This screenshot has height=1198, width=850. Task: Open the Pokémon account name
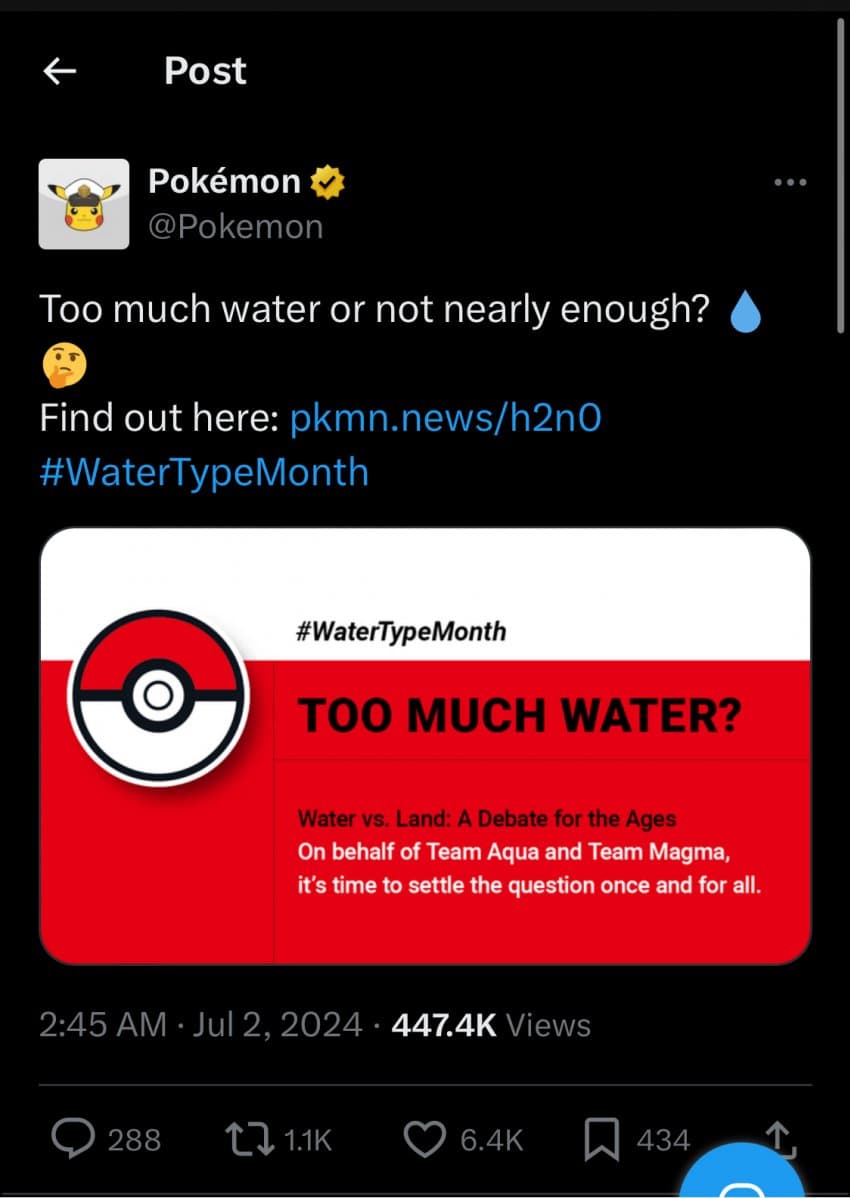[224, 181]
